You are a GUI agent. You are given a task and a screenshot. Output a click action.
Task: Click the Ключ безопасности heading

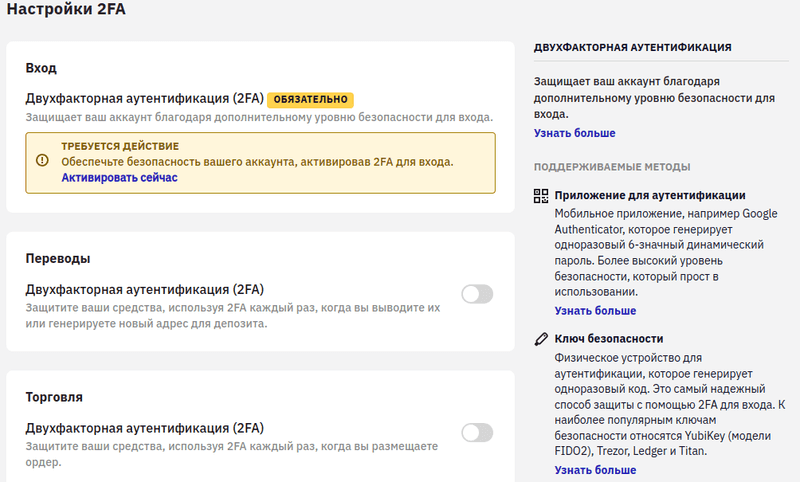pos(609,339)
